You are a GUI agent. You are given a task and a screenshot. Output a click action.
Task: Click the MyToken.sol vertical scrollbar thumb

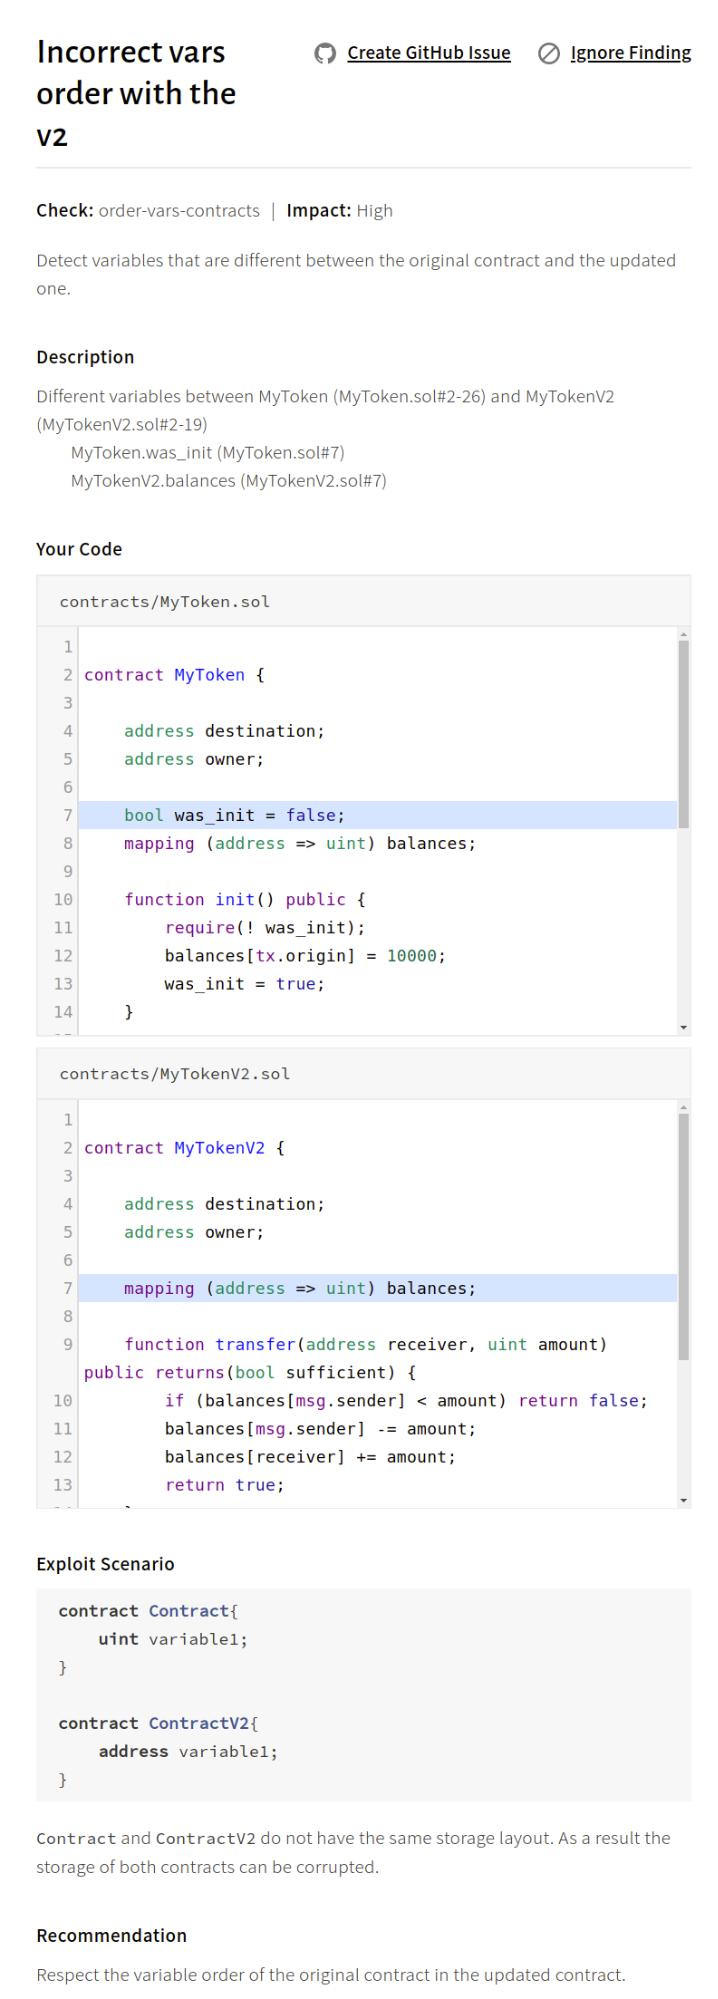click(683, 734)
